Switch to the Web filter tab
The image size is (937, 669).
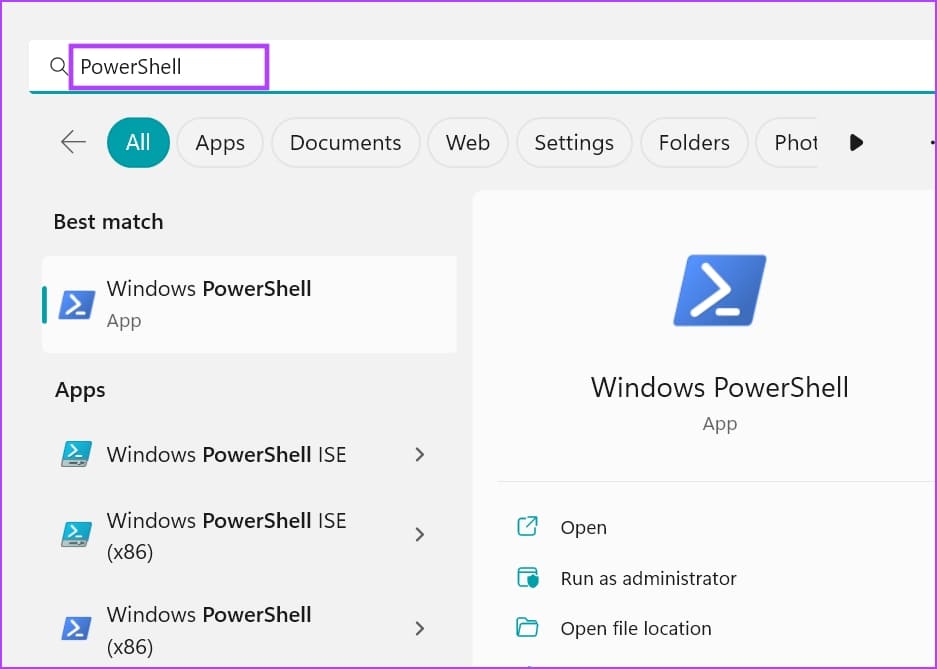coord(468,143)
